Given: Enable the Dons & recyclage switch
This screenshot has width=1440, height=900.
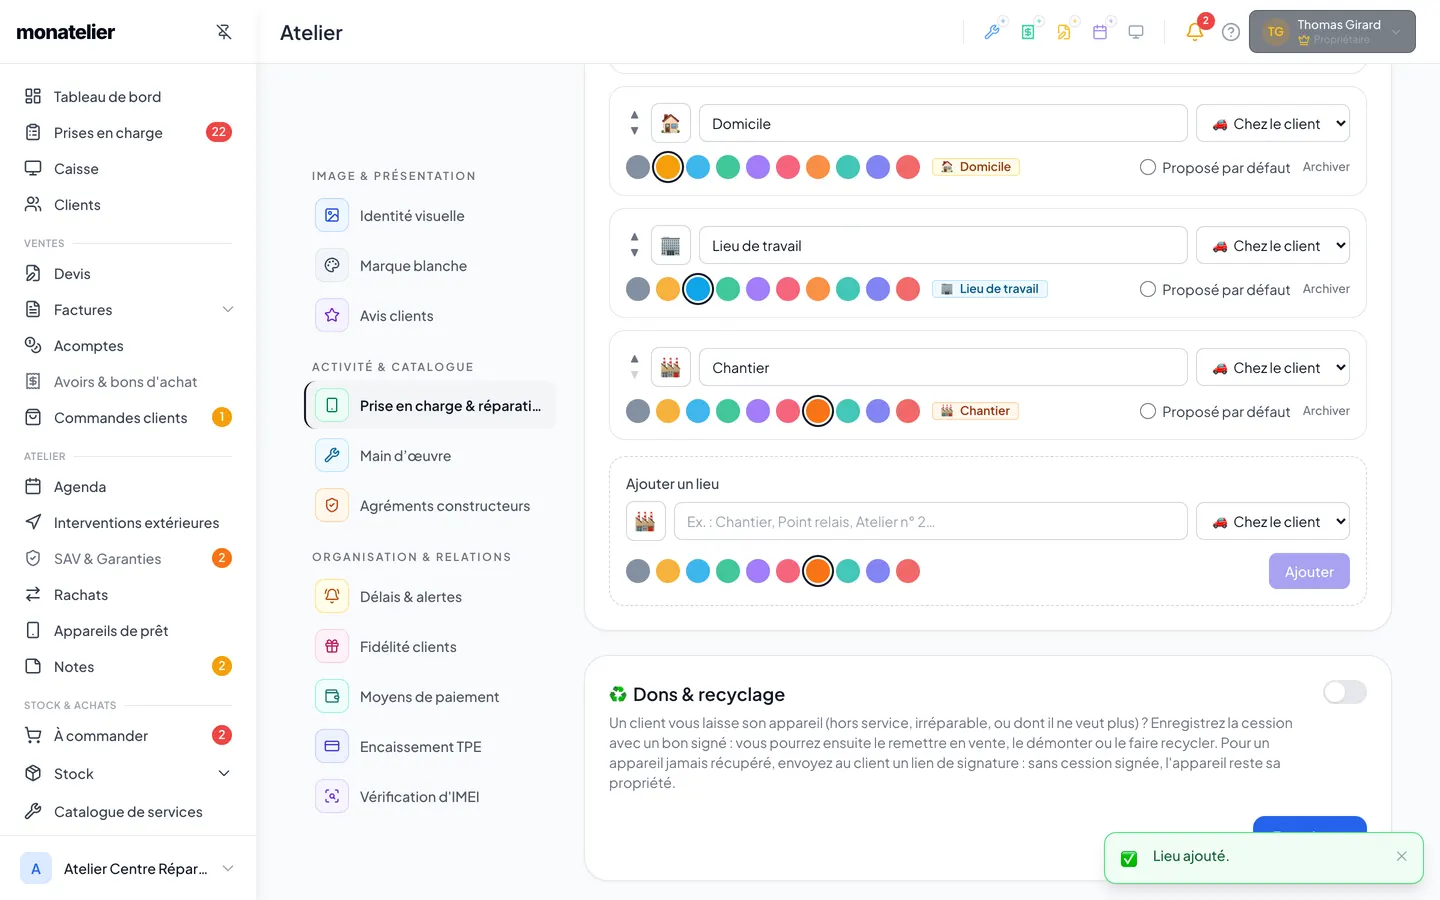Looking at the screenshot, I should 1344,692.
